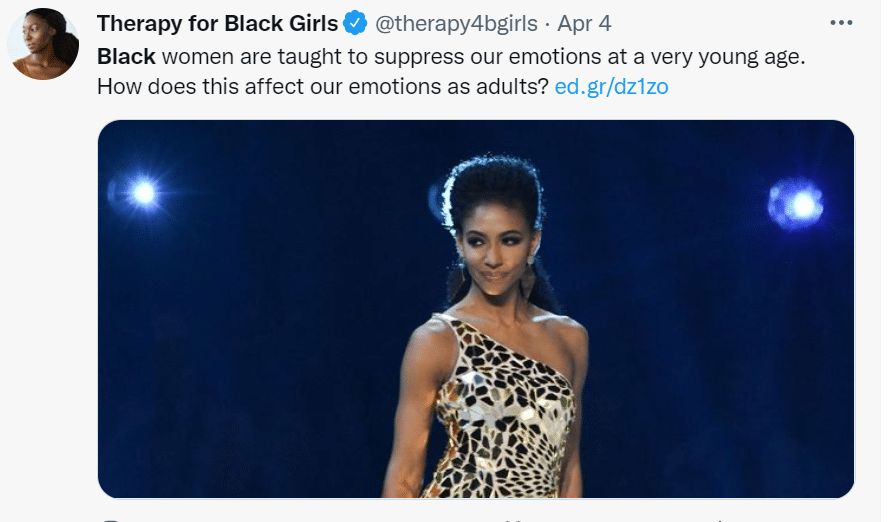
Task: Click the left stage light in the photo
Action: [143, 193]
